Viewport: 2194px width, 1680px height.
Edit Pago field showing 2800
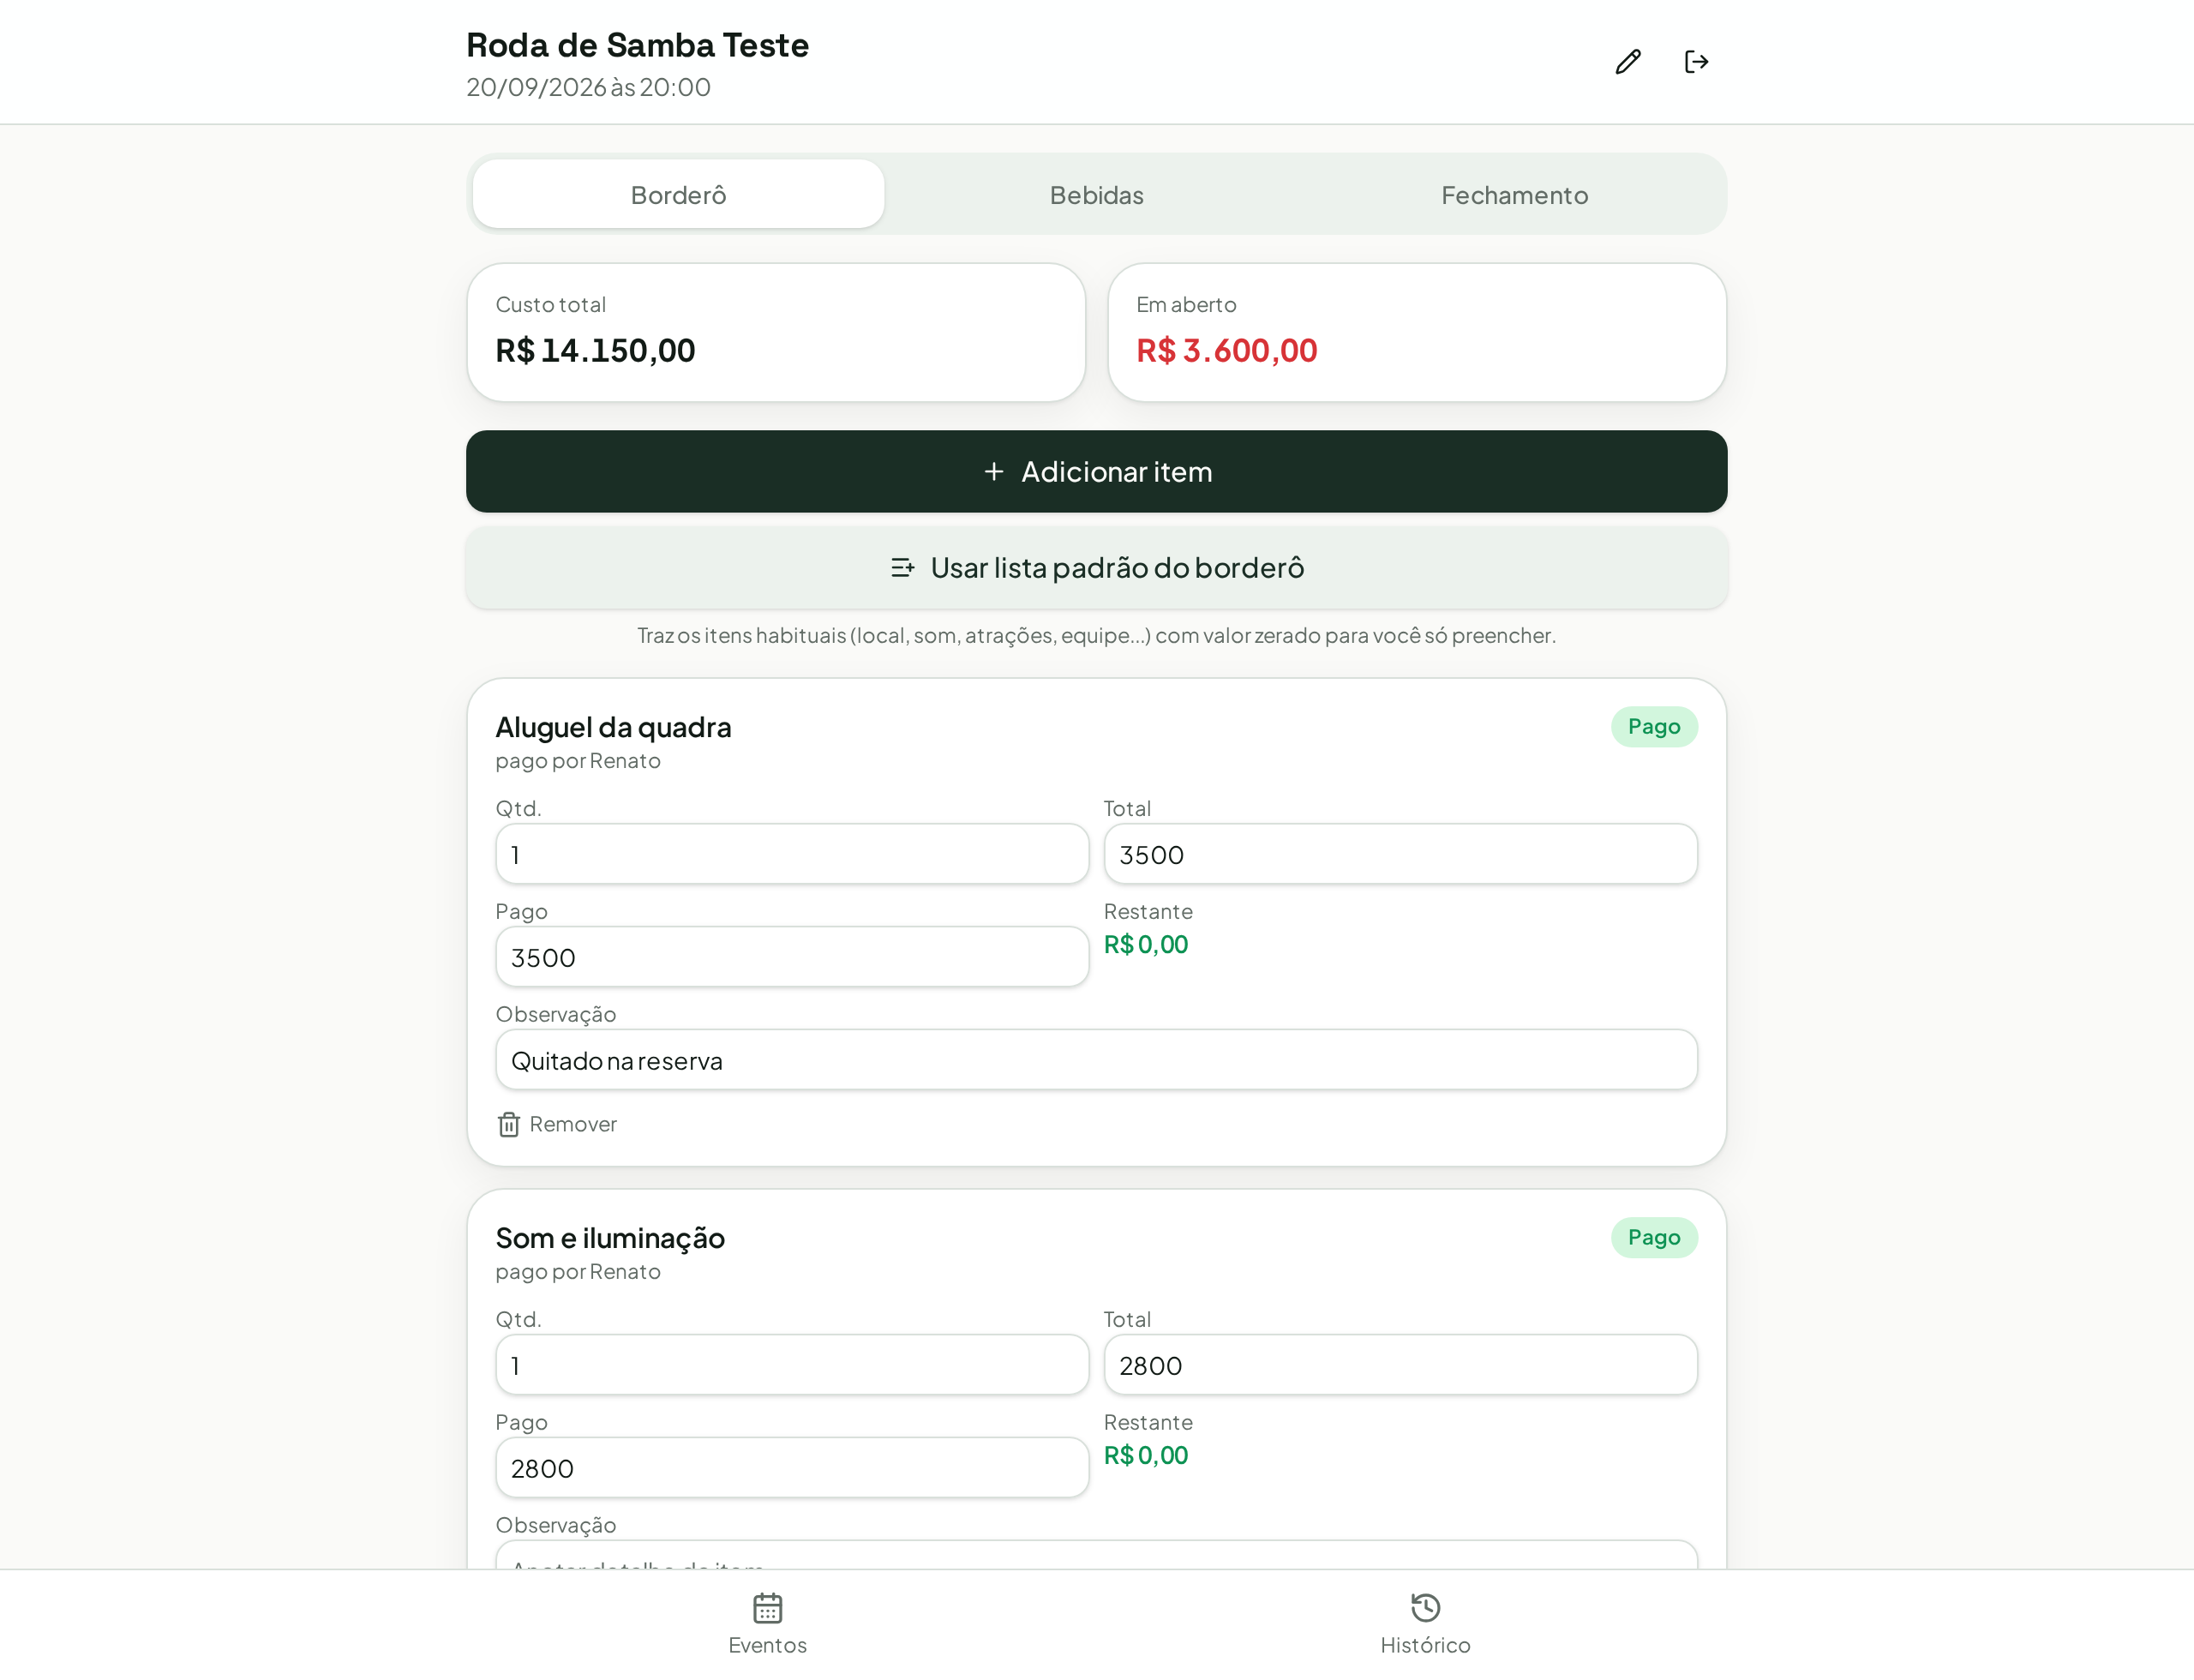tap(792, 1468)
